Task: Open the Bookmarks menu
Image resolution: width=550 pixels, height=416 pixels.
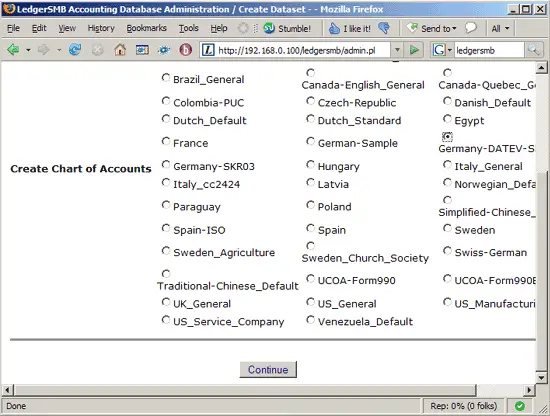Action: click(x=146, y=28)
